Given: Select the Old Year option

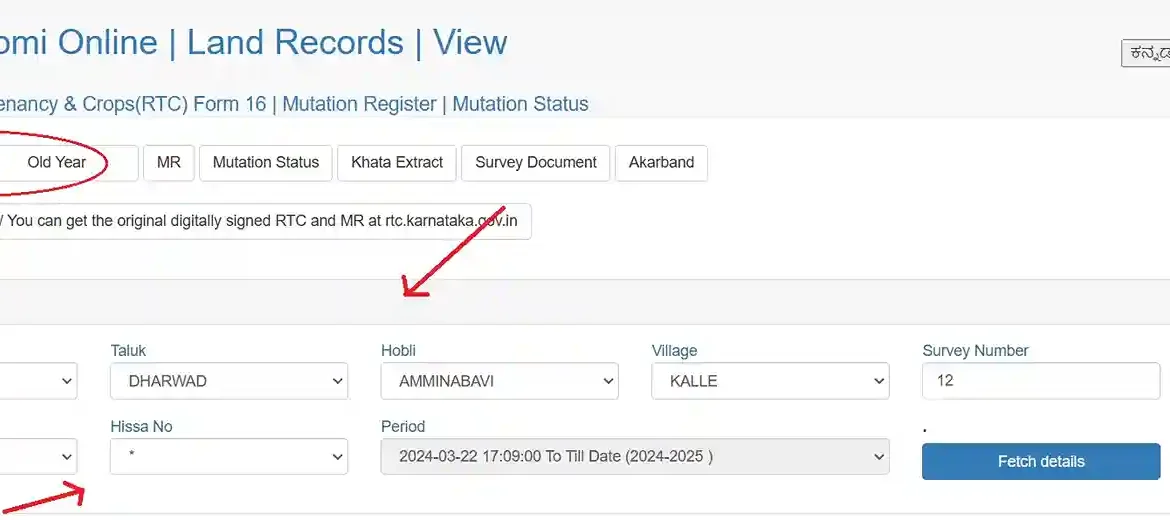Looking at the screenshot, I should pos(57,163).
